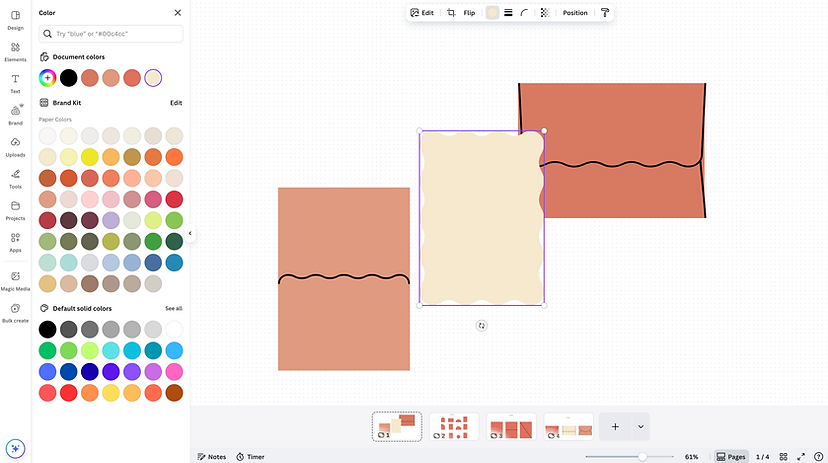Click the 1 / 4 page counter

(763, 457)
